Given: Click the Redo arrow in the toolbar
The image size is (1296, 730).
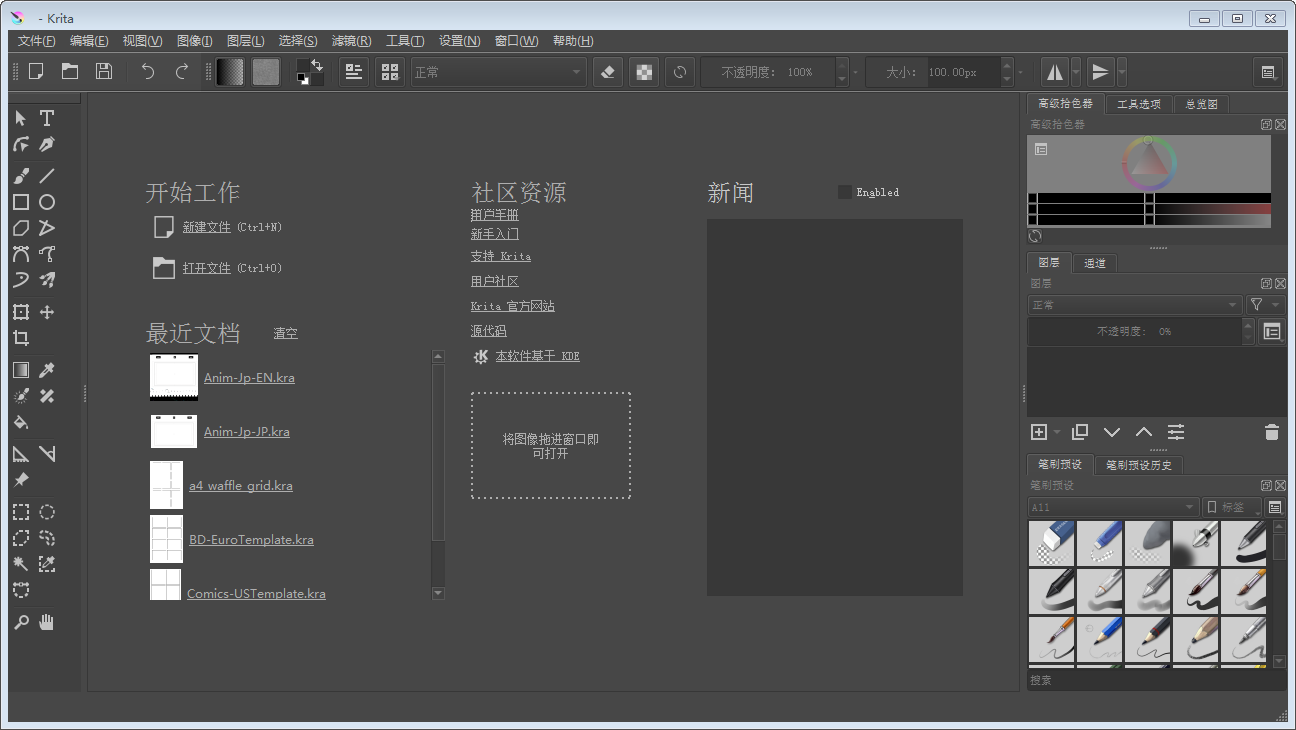Looking at the screenshot, I should click(x=181, y=71).
